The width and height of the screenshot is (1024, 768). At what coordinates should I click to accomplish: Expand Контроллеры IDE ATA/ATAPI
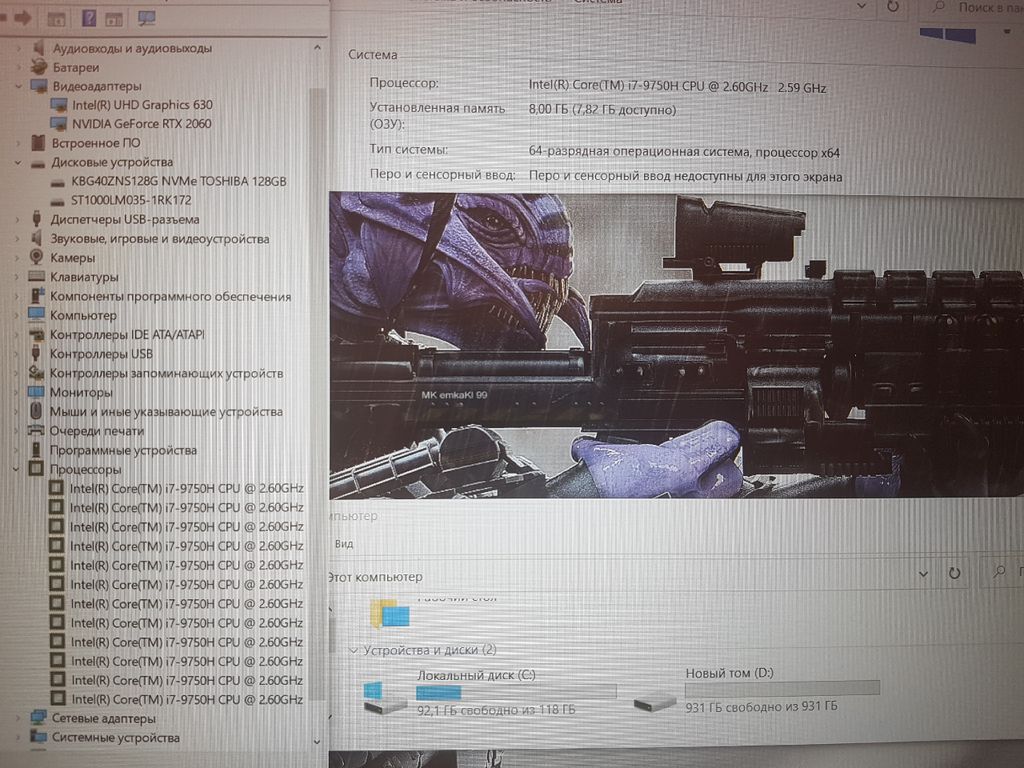tap(18, 334)
